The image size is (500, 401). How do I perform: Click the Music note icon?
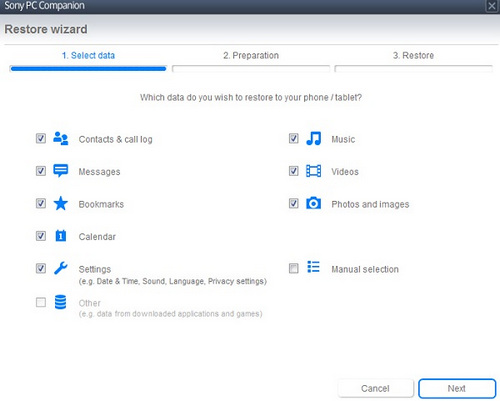click(313, 138)
